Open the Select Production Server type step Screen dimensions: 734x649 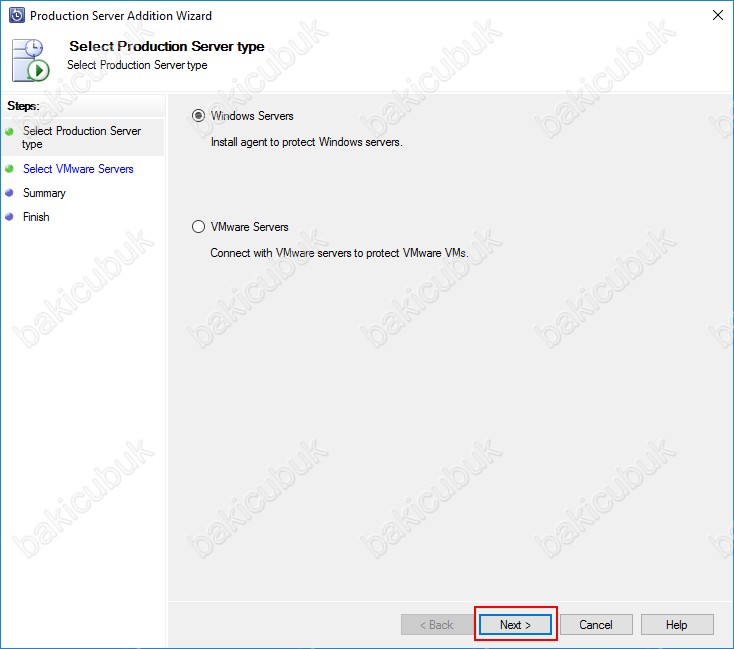click(x=82, y=137)
